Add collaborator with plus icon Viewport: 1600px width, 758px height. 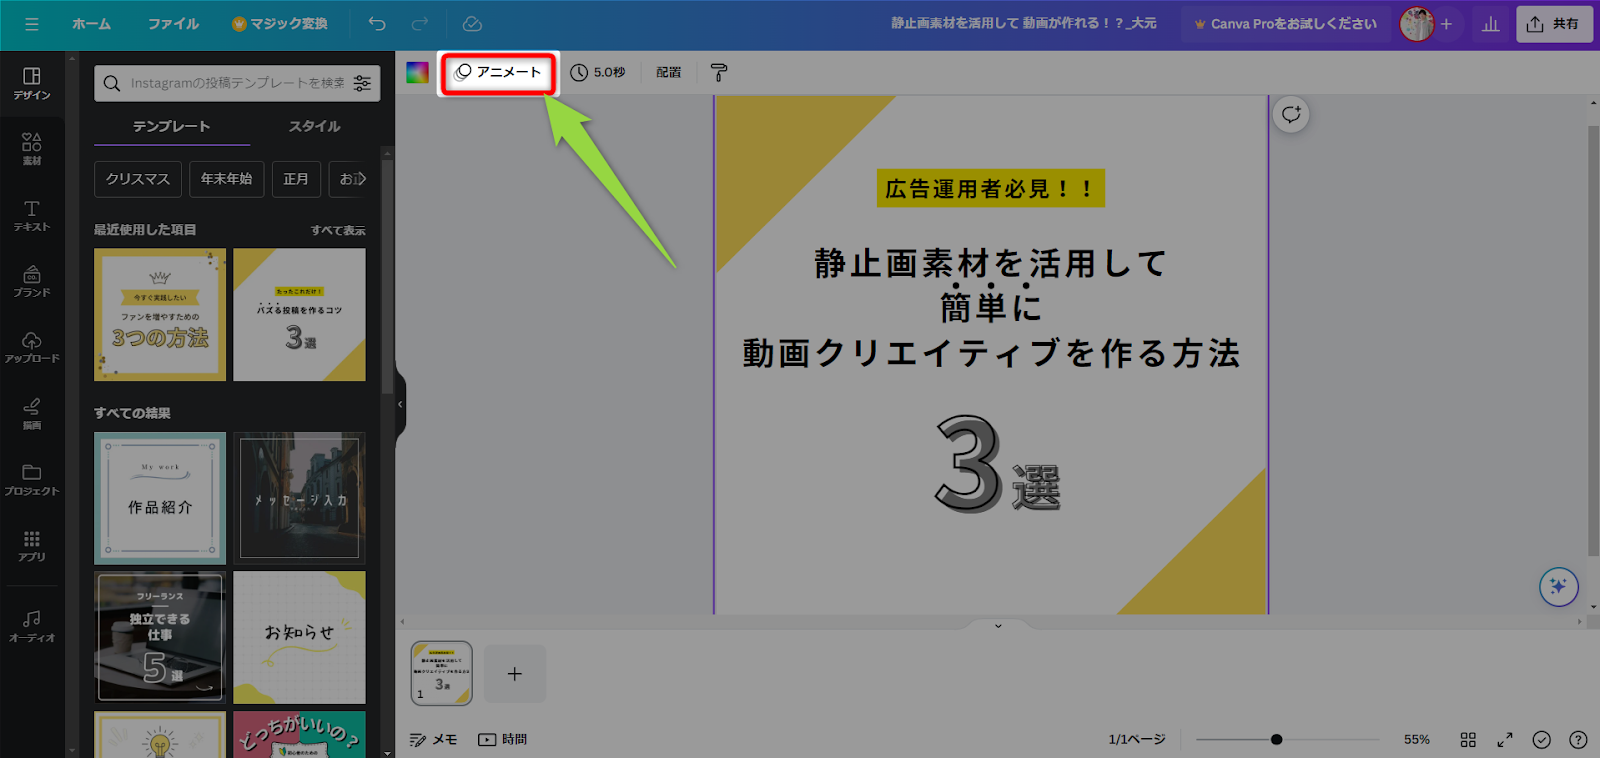click(x=1446, y=24)
